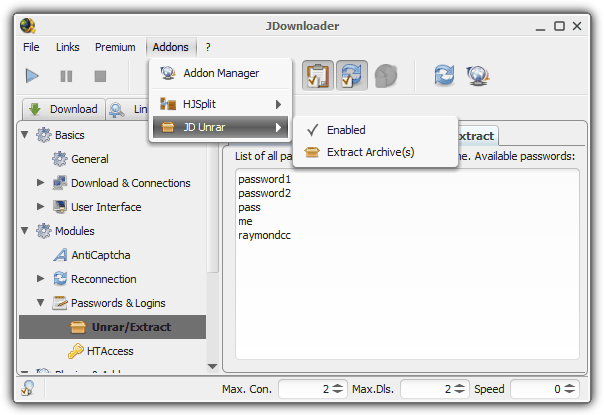Open Addon Manager from the Addons menu

tap(220, 73)
